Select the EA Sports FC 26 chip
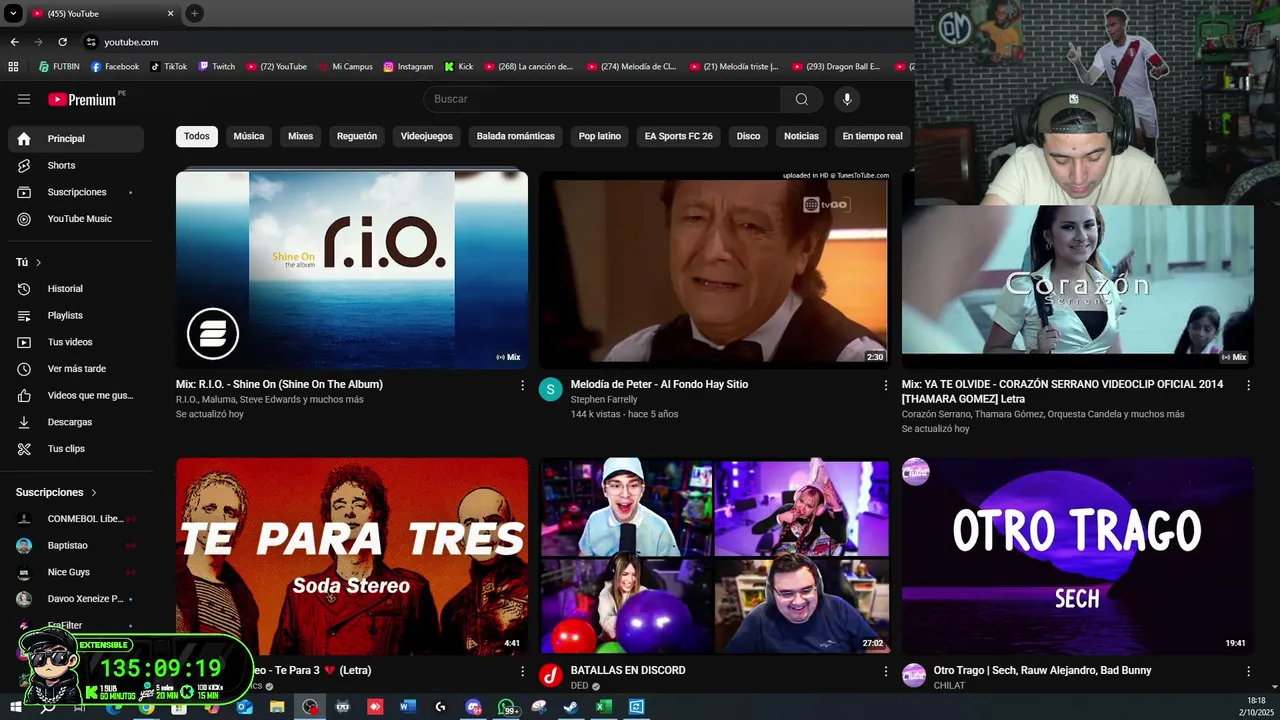 tap(679, 136)
